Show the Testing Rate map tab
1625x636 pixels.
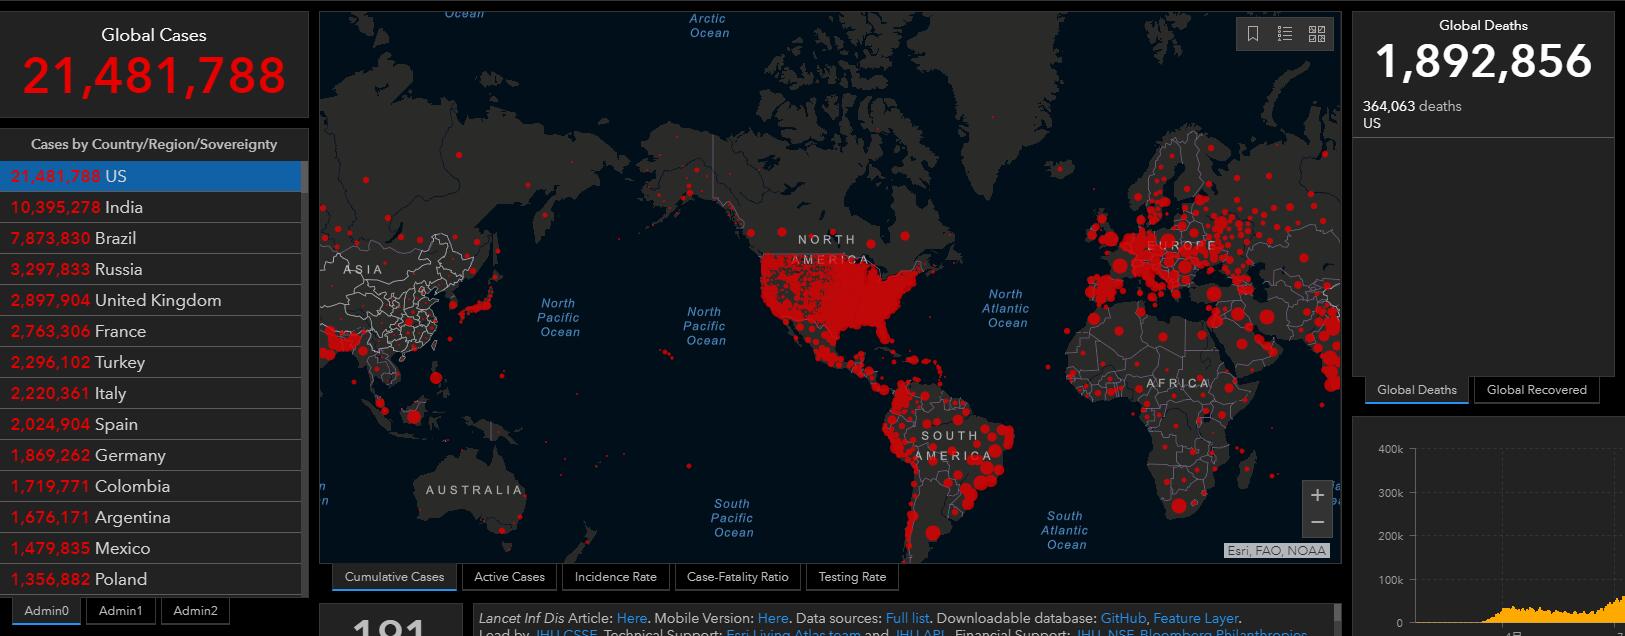click(x=852, y=577)
